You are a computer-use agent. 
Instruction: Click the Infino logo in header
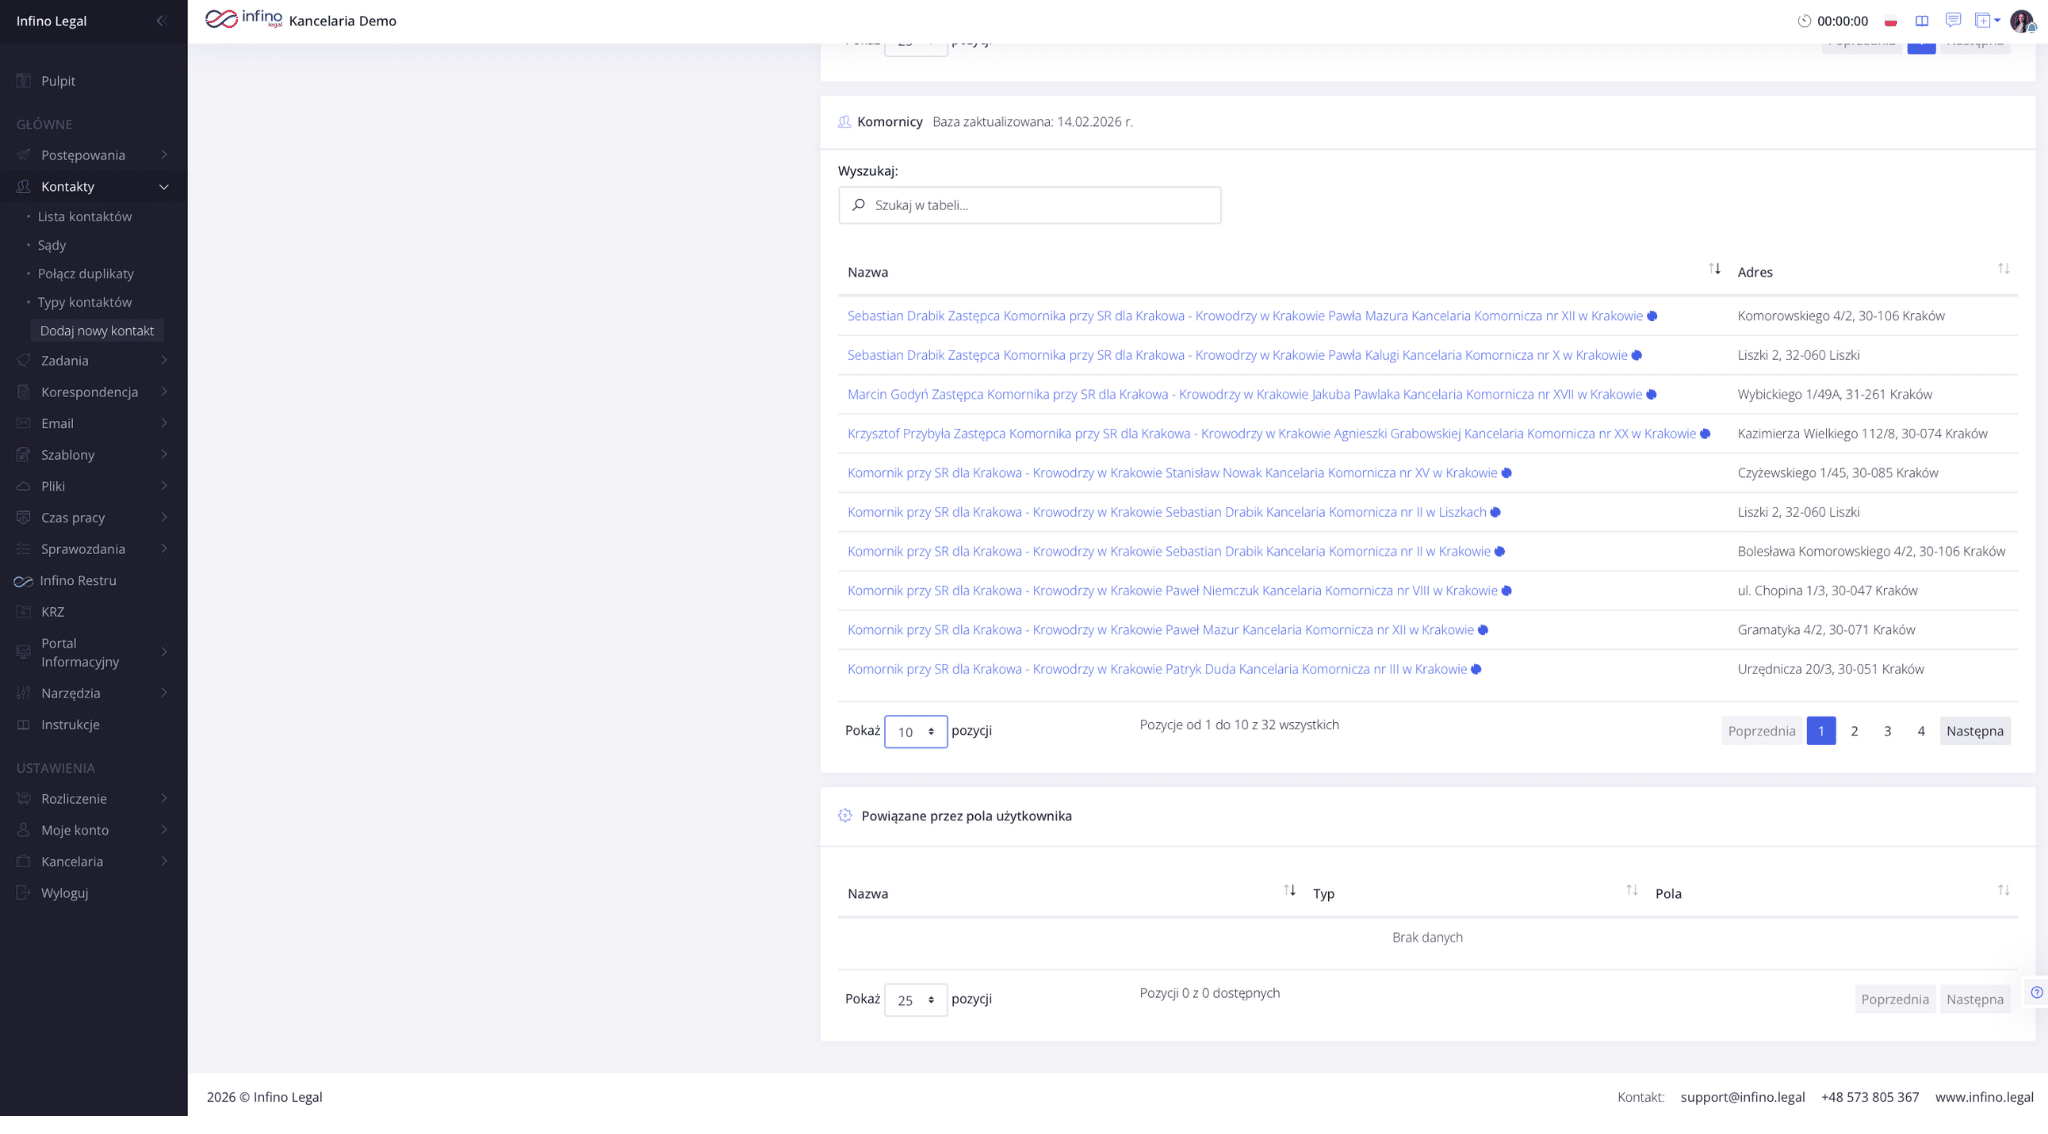[x=243, y=19]
